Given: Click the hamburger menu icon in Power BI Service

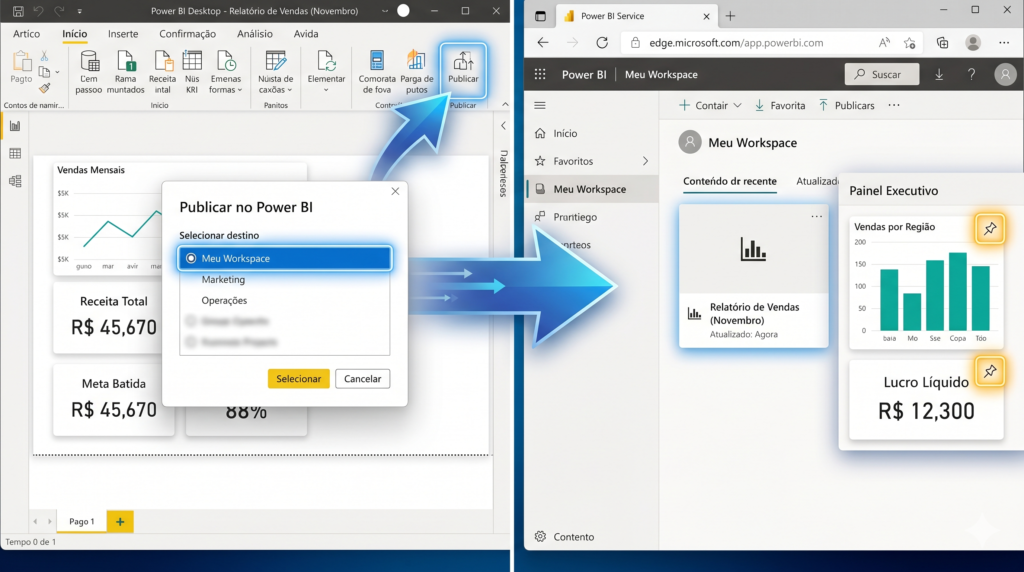Looking at the screenshot, I should [540, 105].
